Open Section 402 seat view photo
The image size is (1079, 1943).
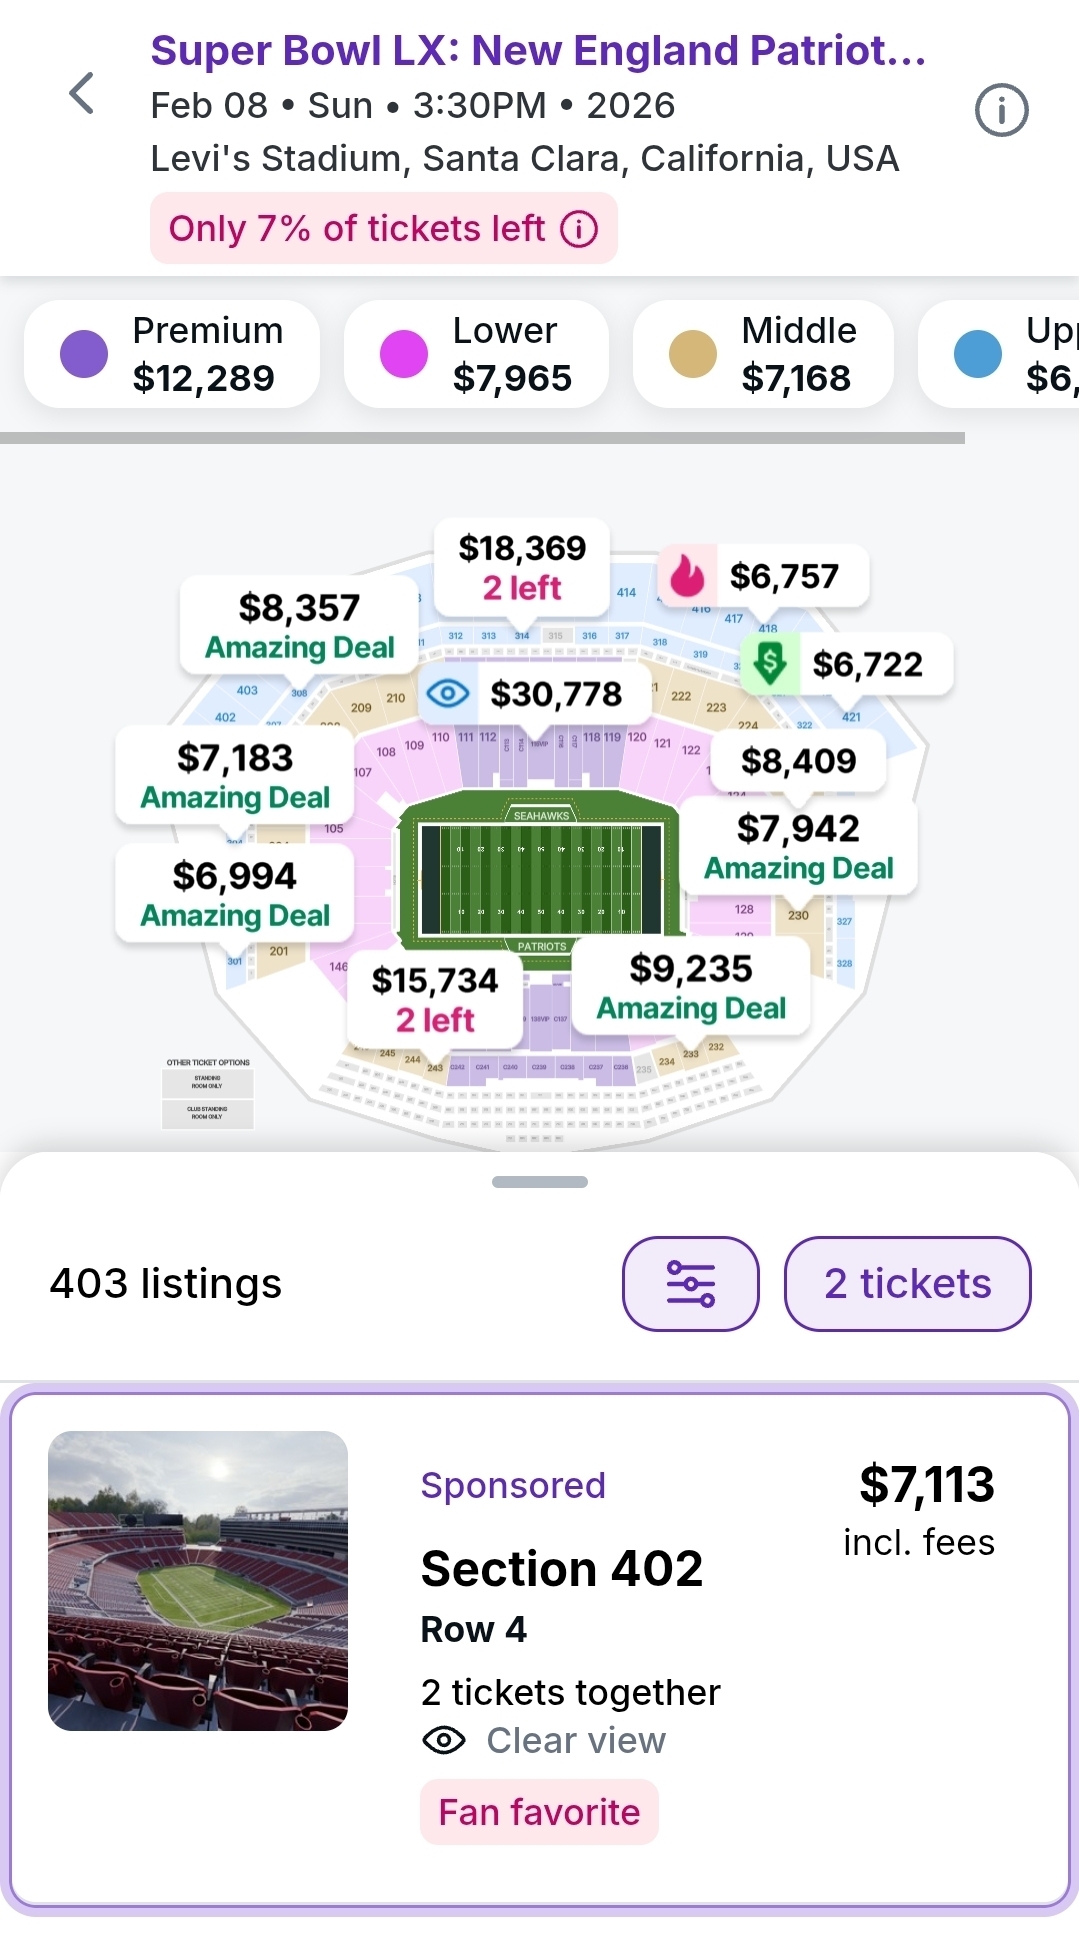198,1581
